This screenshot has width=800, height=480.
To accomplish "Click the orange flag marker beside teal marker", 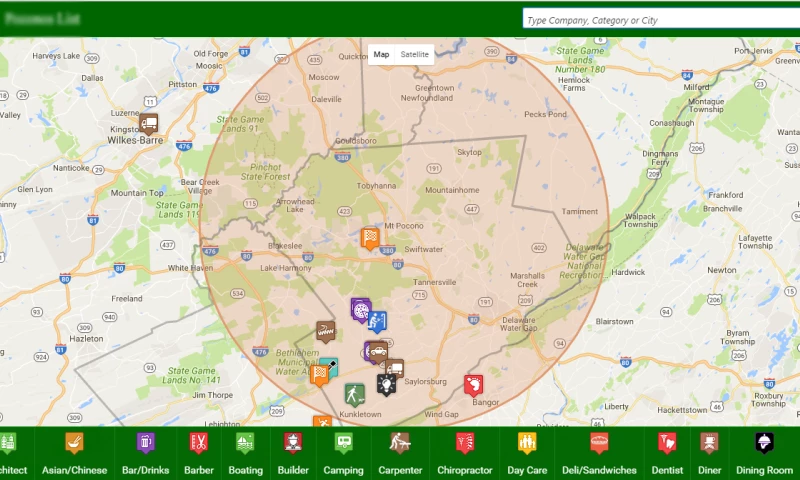I will click(x=319, y=375).
